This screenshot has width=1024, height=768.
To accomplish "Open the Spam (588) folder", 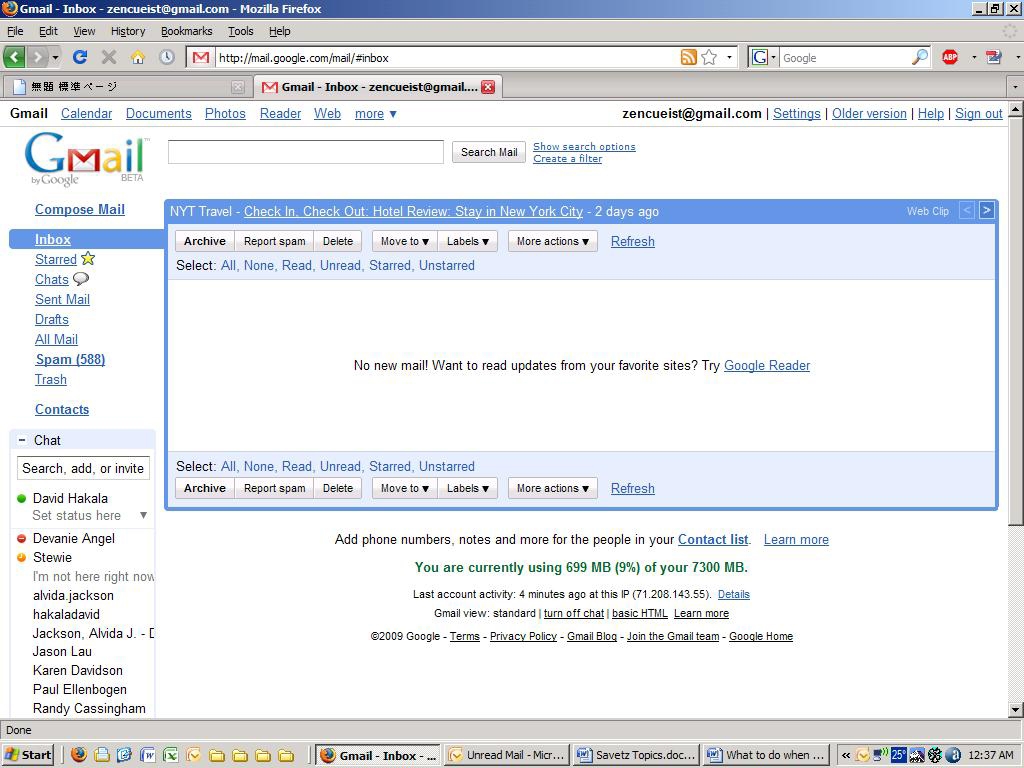I will [71, 359].
